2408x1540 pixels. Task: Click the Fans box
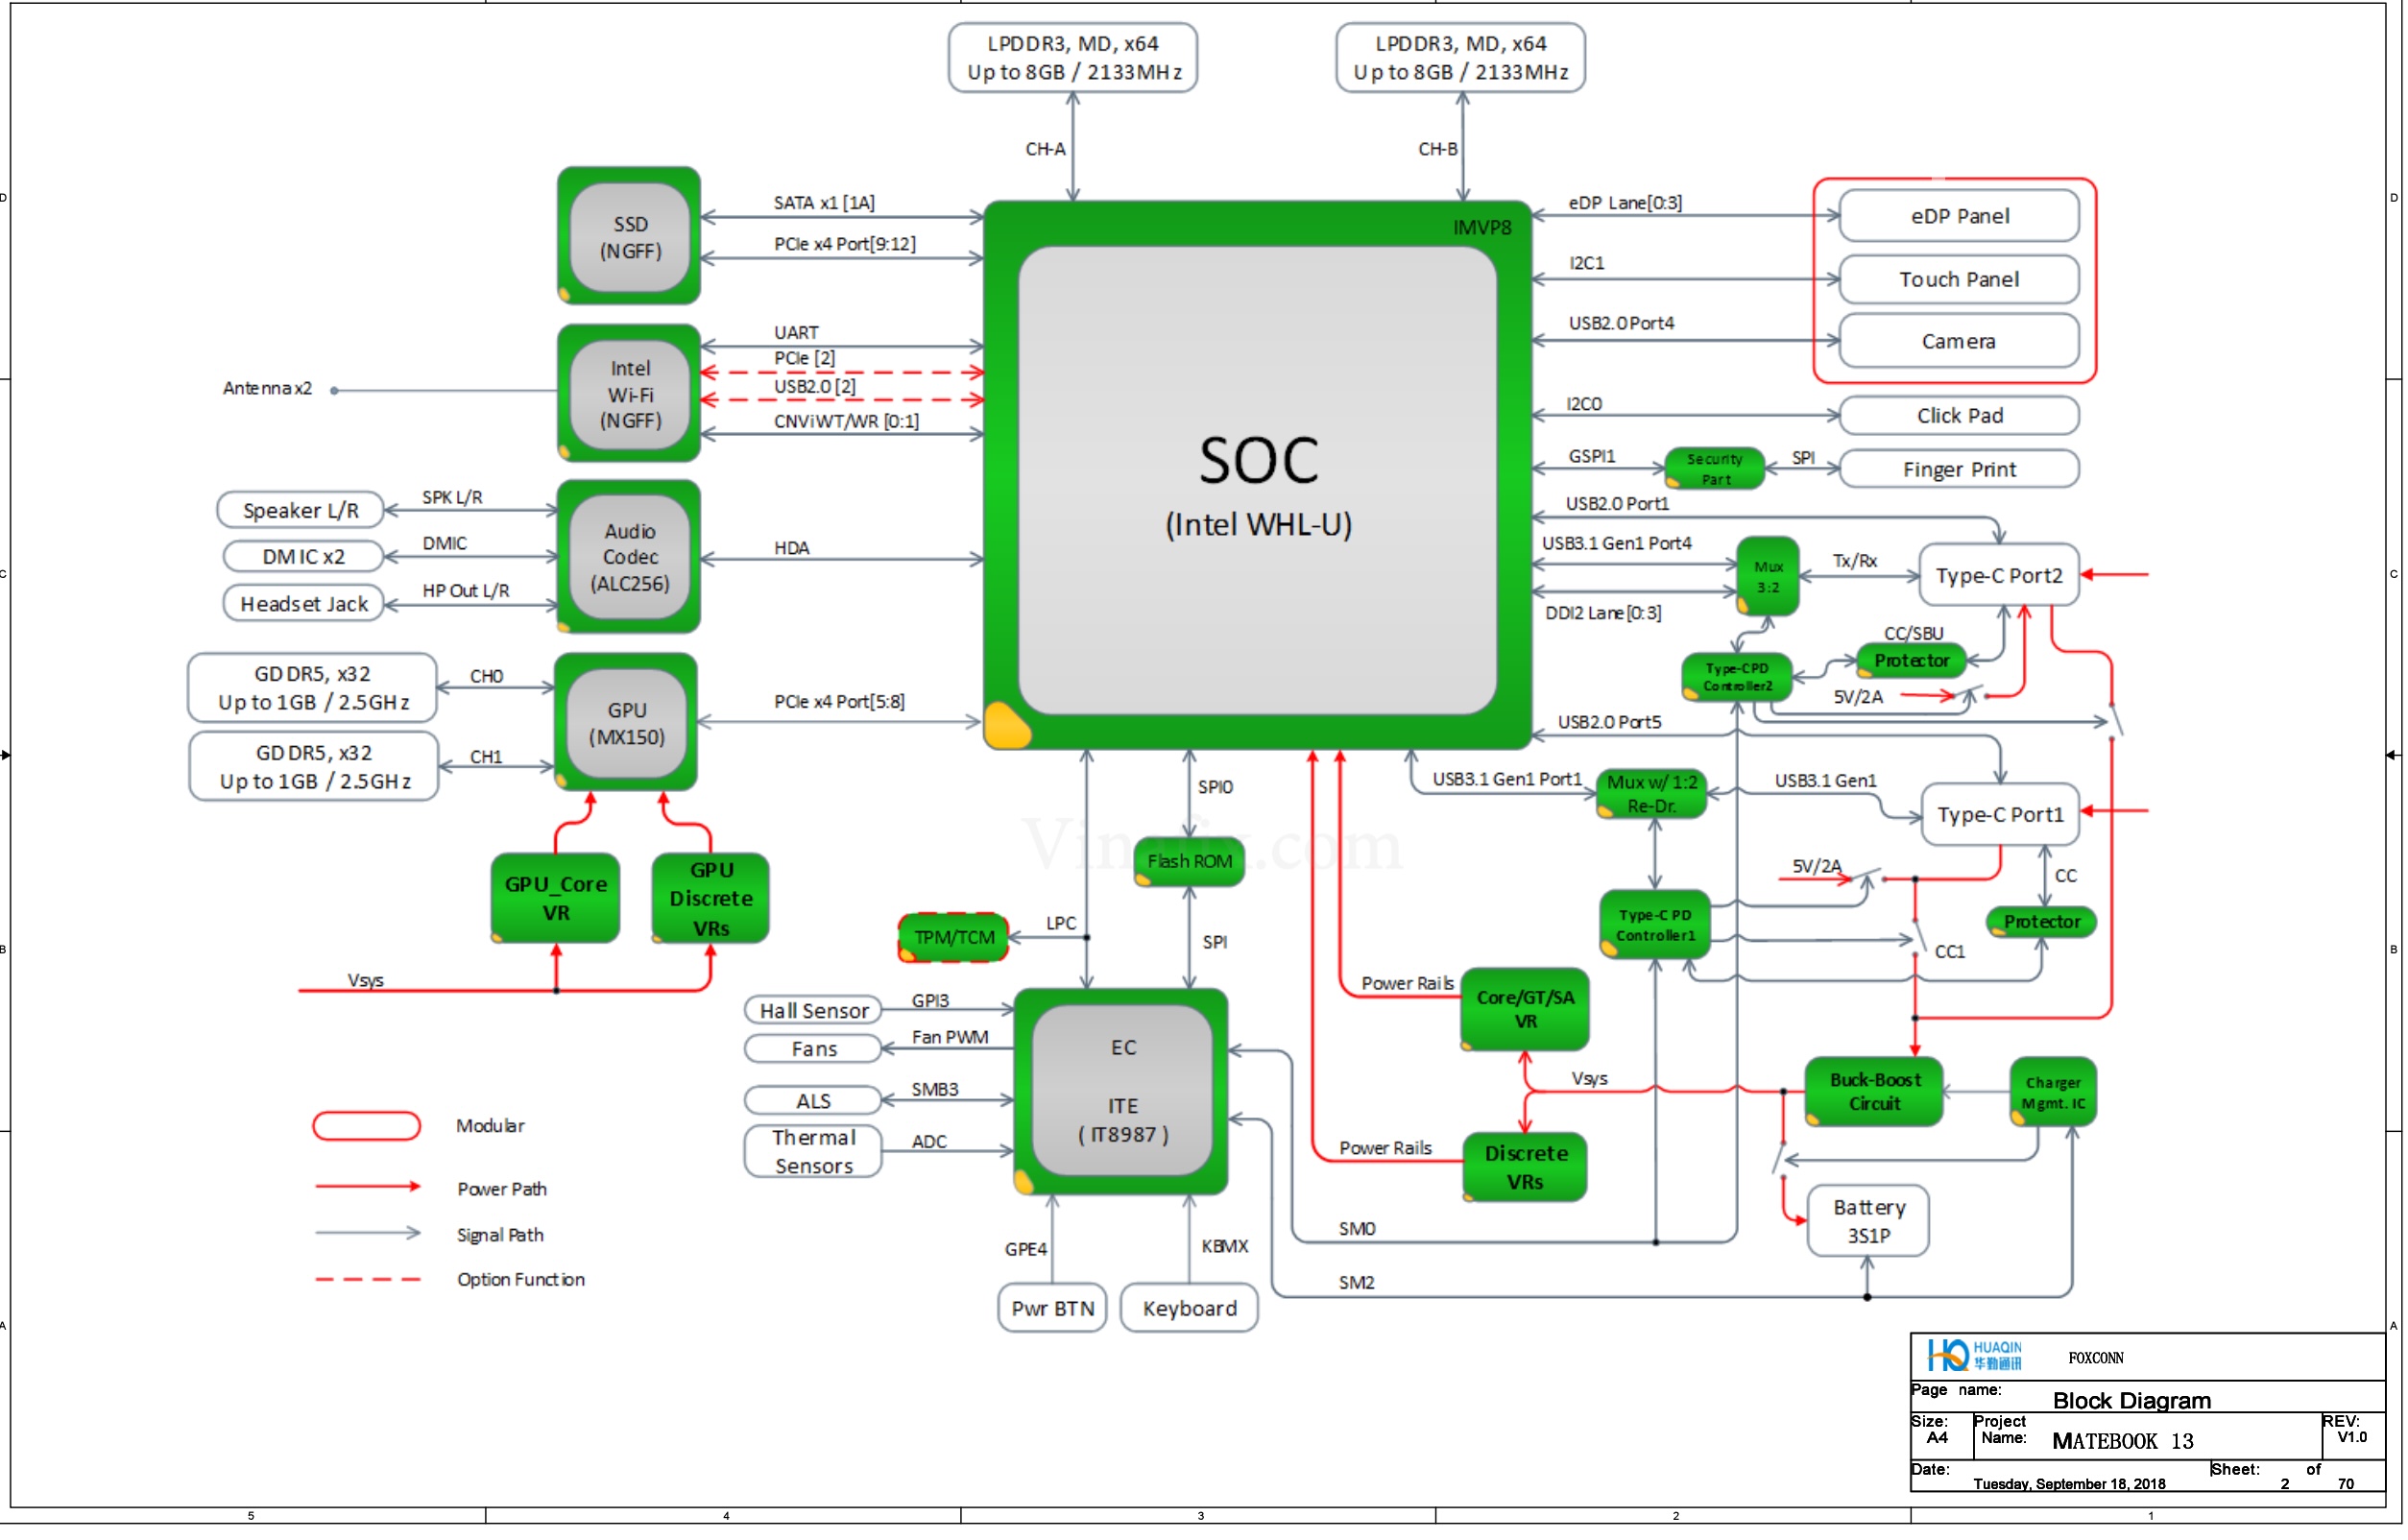[x=814, y=1049]
